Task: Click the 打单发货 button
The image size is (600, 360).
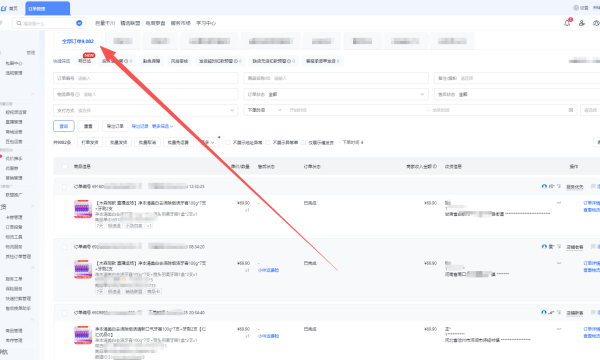Action: click(90, 142)
